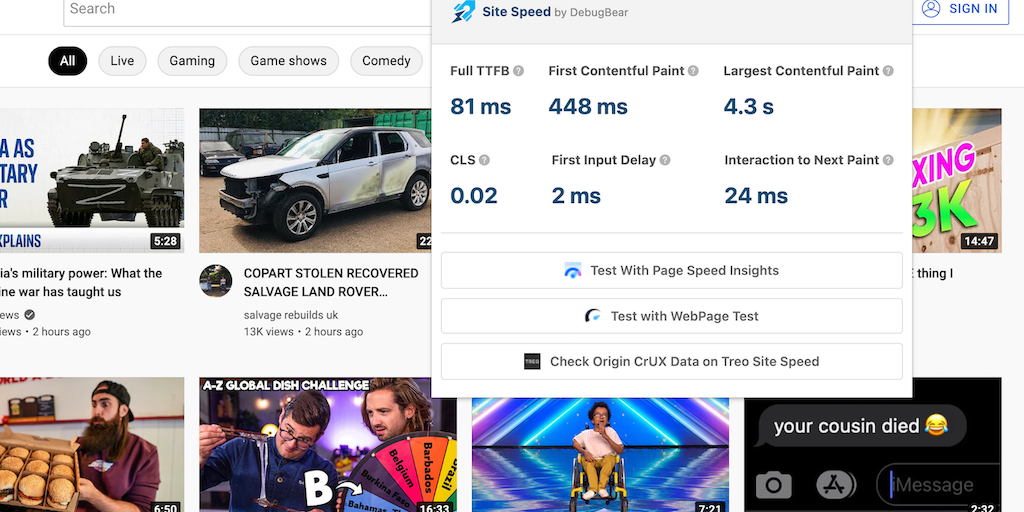Click the help icon next to CLS
The image size is (1024, 512).
pos(484,160)
